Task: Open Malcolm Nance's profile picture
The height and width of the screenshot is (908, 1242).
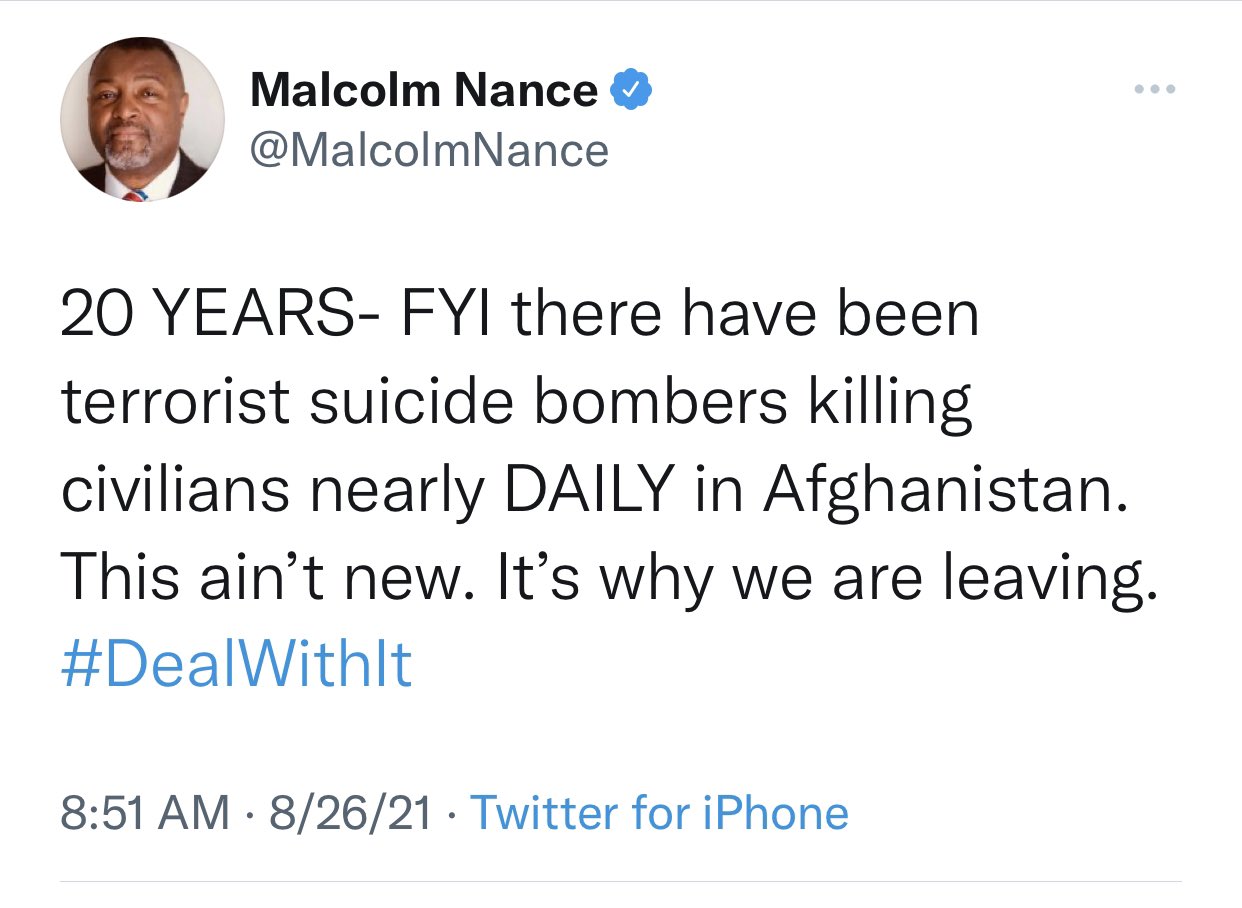Action: [x=142, y=120]
